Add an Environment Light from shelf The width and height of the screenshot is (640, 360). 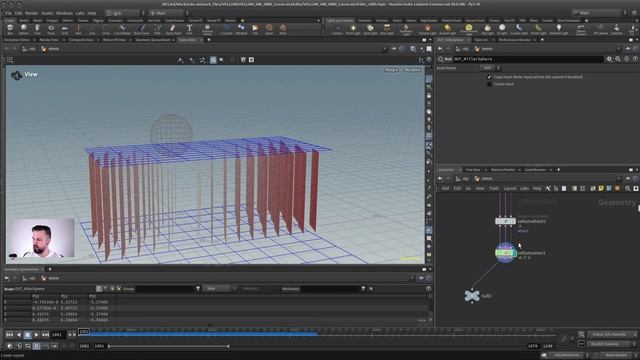(x=469, y=29)
